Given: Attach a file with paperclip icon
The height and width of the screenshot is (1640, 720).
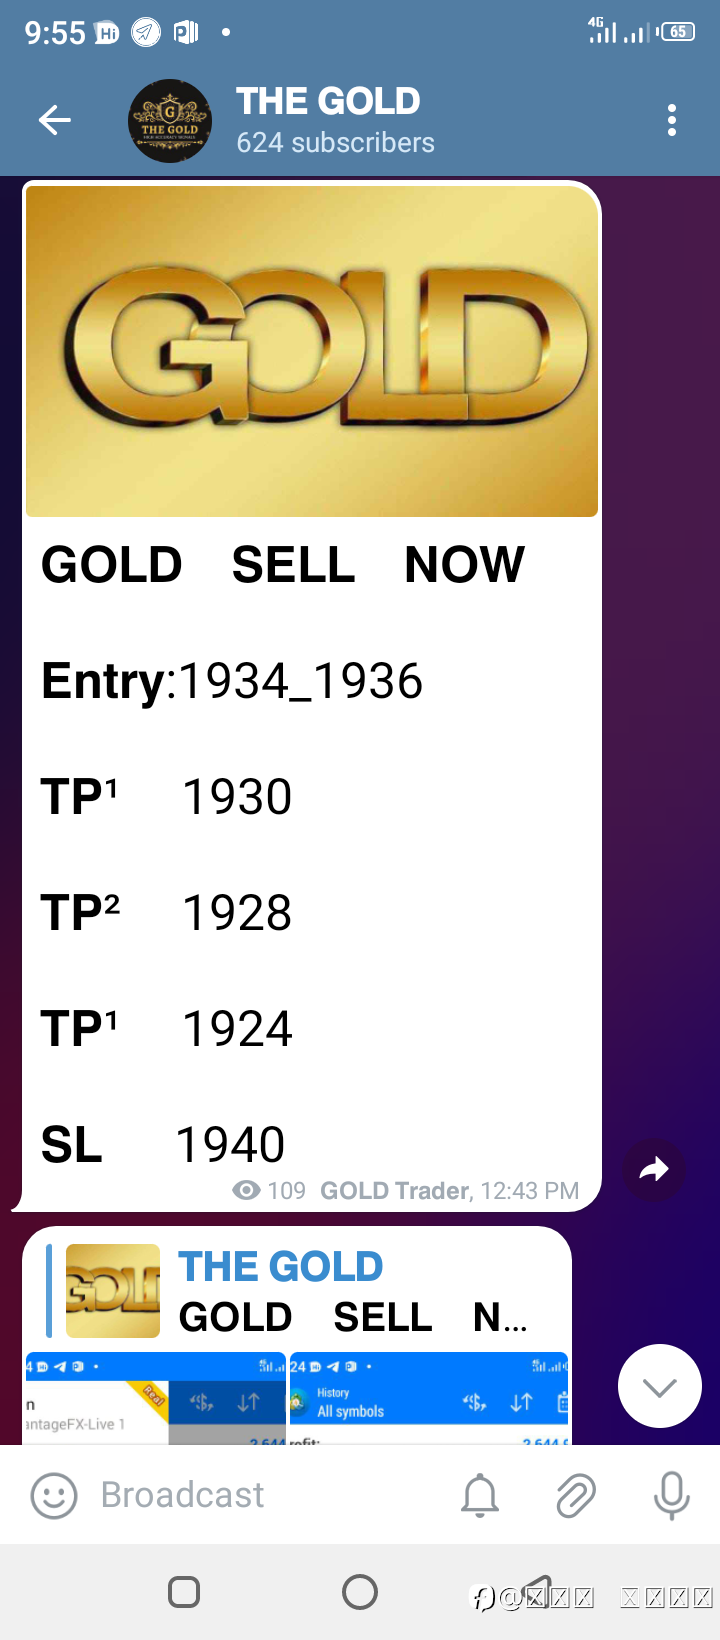Looking at the screenshot, I should pos(575,1496).
